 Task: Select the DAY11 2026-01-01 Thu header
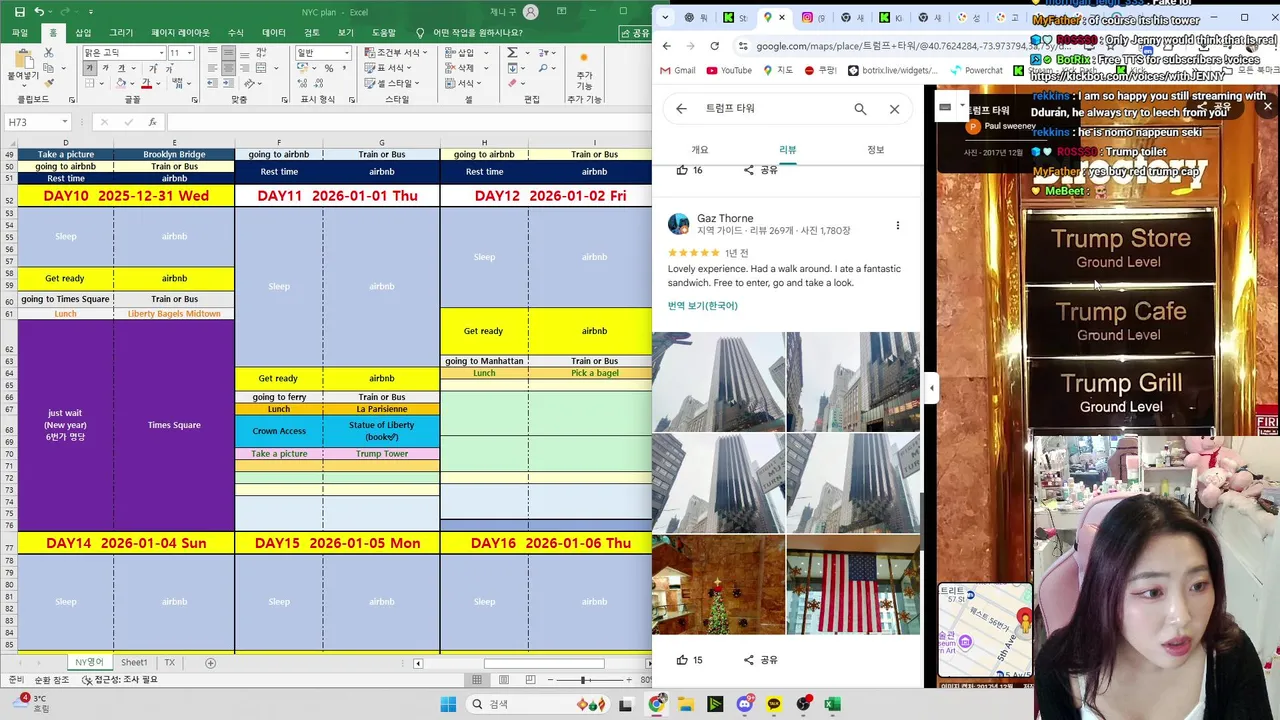[x=337, y=196]
